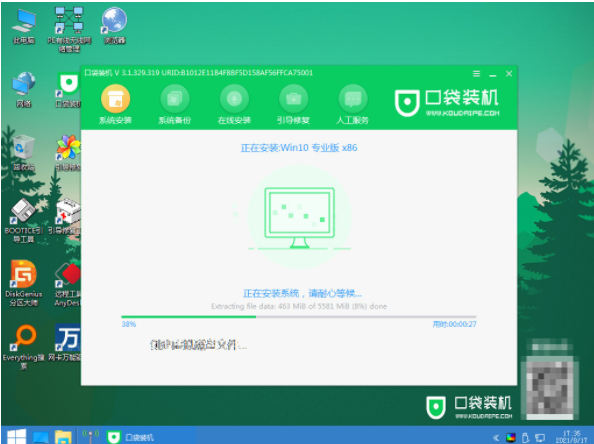594x444 pixels.
Task: Click the network tray icon
Action: coord(540,438)
